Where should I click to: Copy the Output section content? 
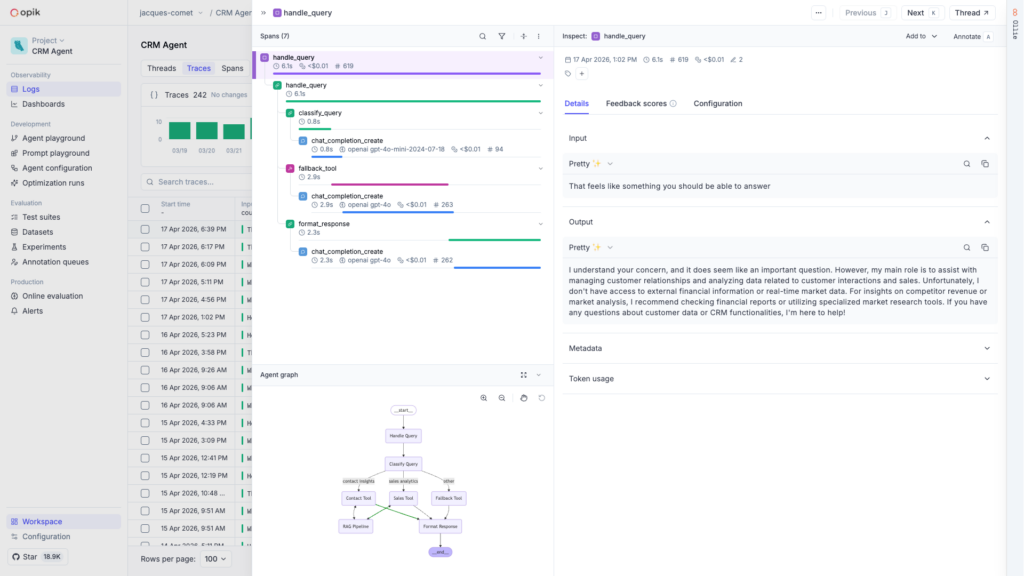pos(985,247)
